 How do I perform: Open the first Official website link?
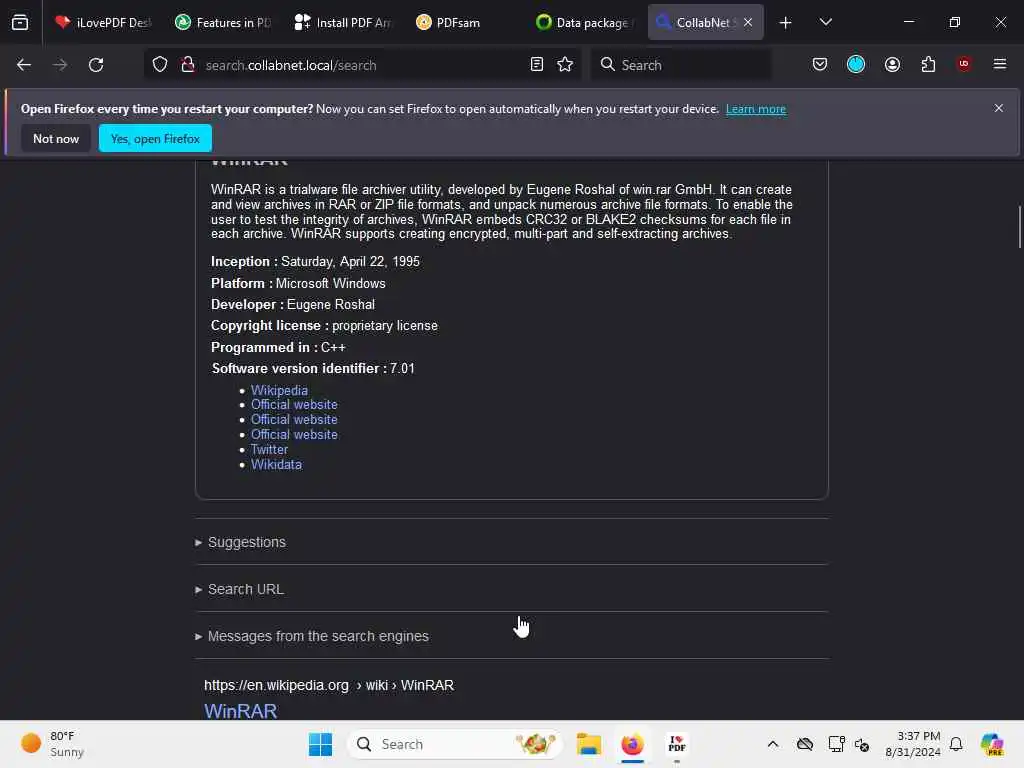(294, 404)
